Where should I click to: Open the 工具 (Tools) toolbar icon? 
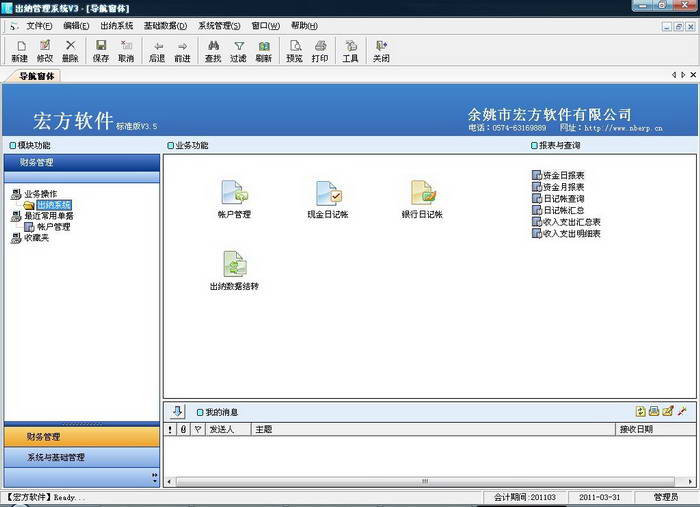point(350,51)
